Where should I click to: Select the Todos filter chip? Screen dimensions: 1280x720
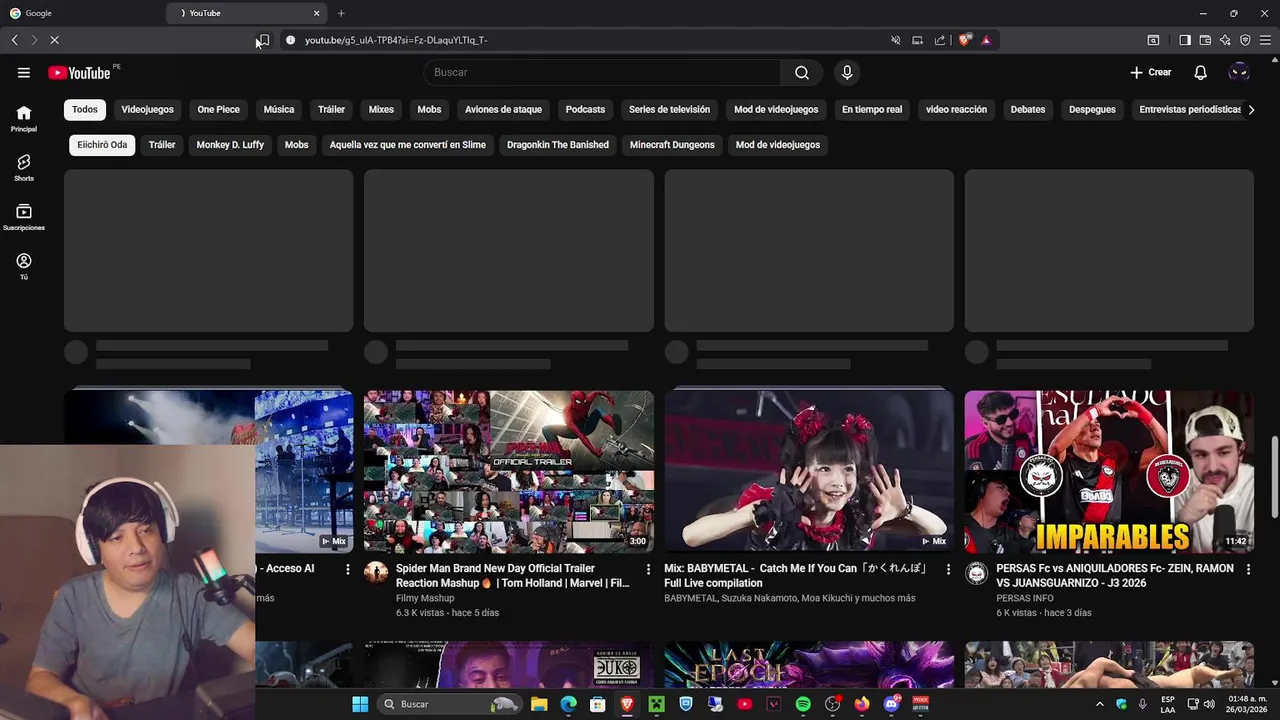pos(85,109)
